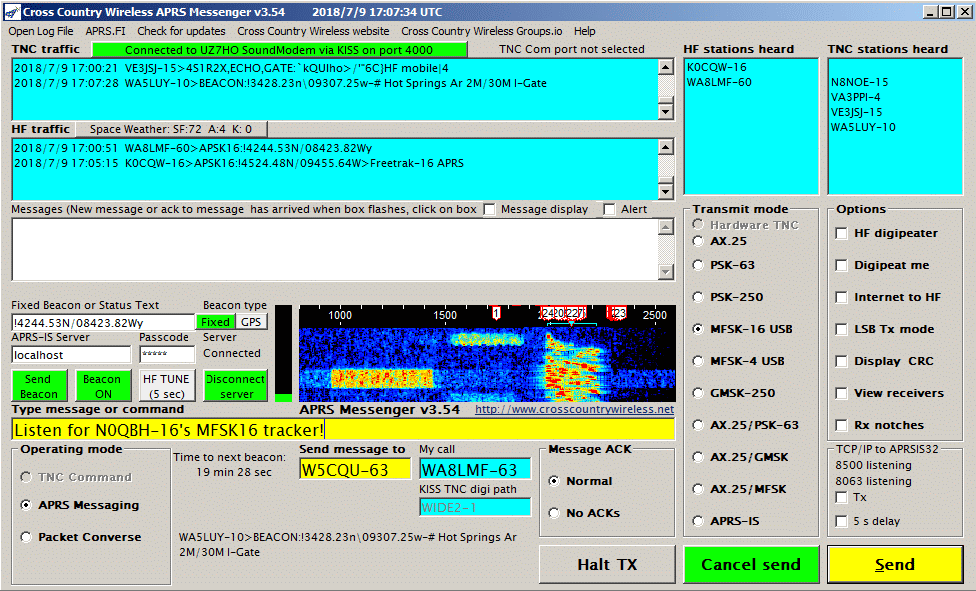The height and width of the screenshot is (591, 976).
Task: Select Fixed beacon type button
Action: point(215,322)
